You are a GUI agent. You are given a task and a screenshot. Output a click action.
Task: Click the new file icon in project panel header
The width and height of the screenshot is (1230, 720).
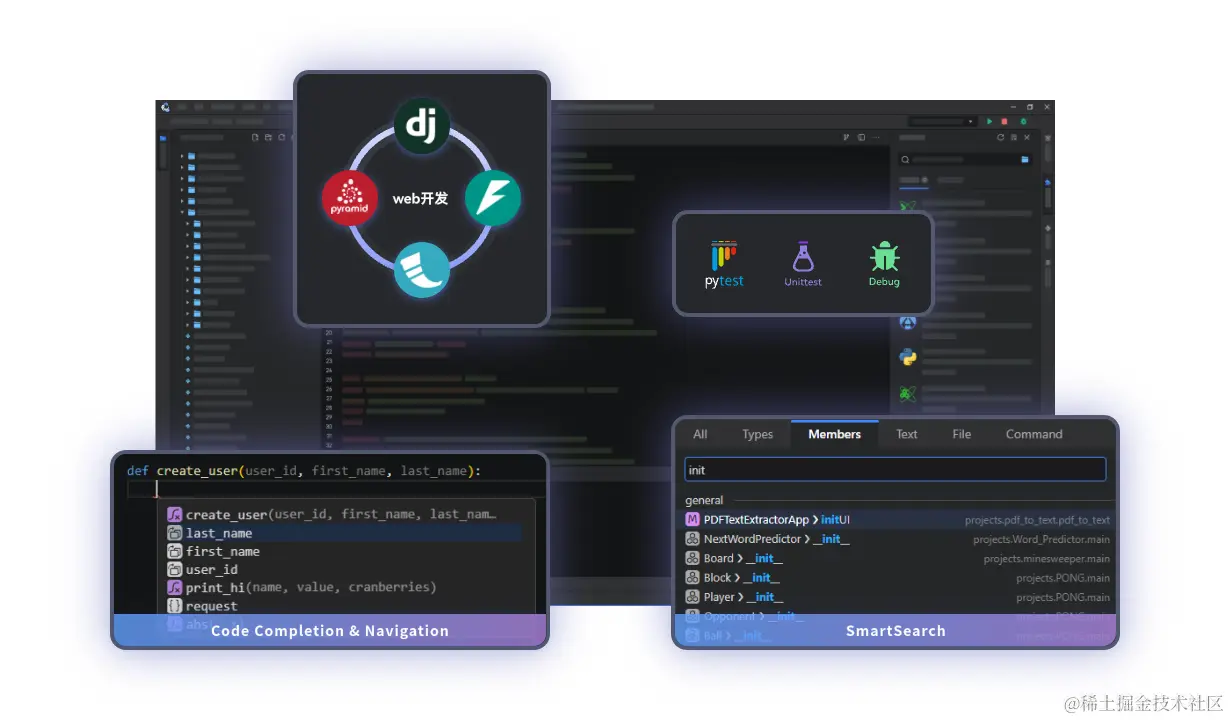[255, 137]
